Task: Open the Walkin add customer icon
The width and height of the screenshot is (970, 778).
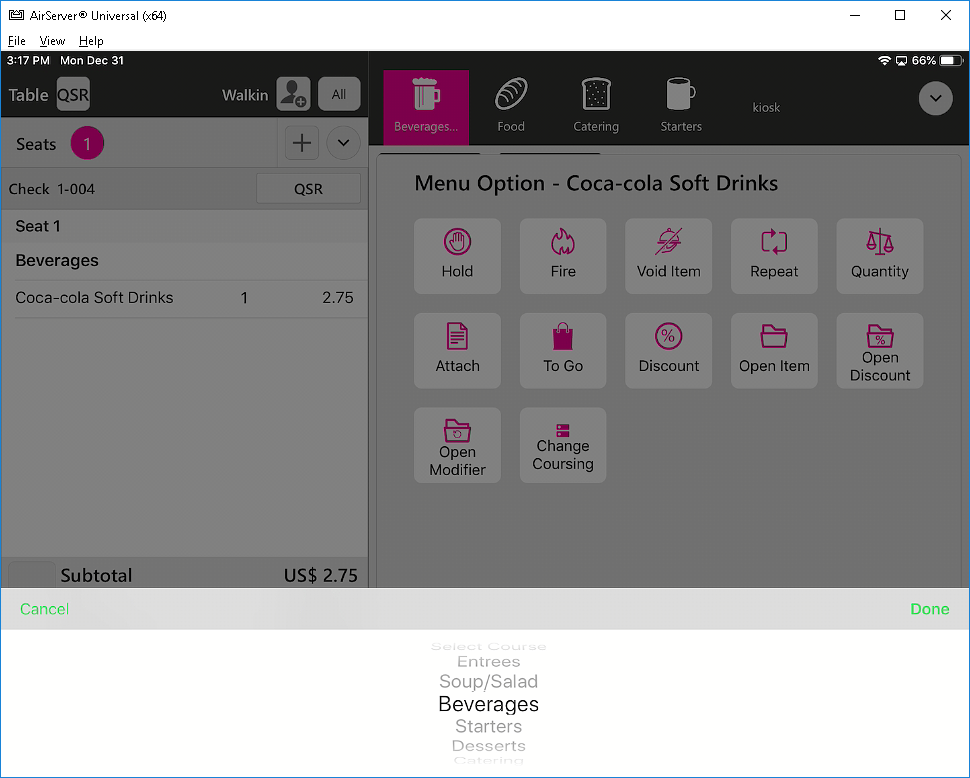Action: pyautogui.click(x=293, y=94)
